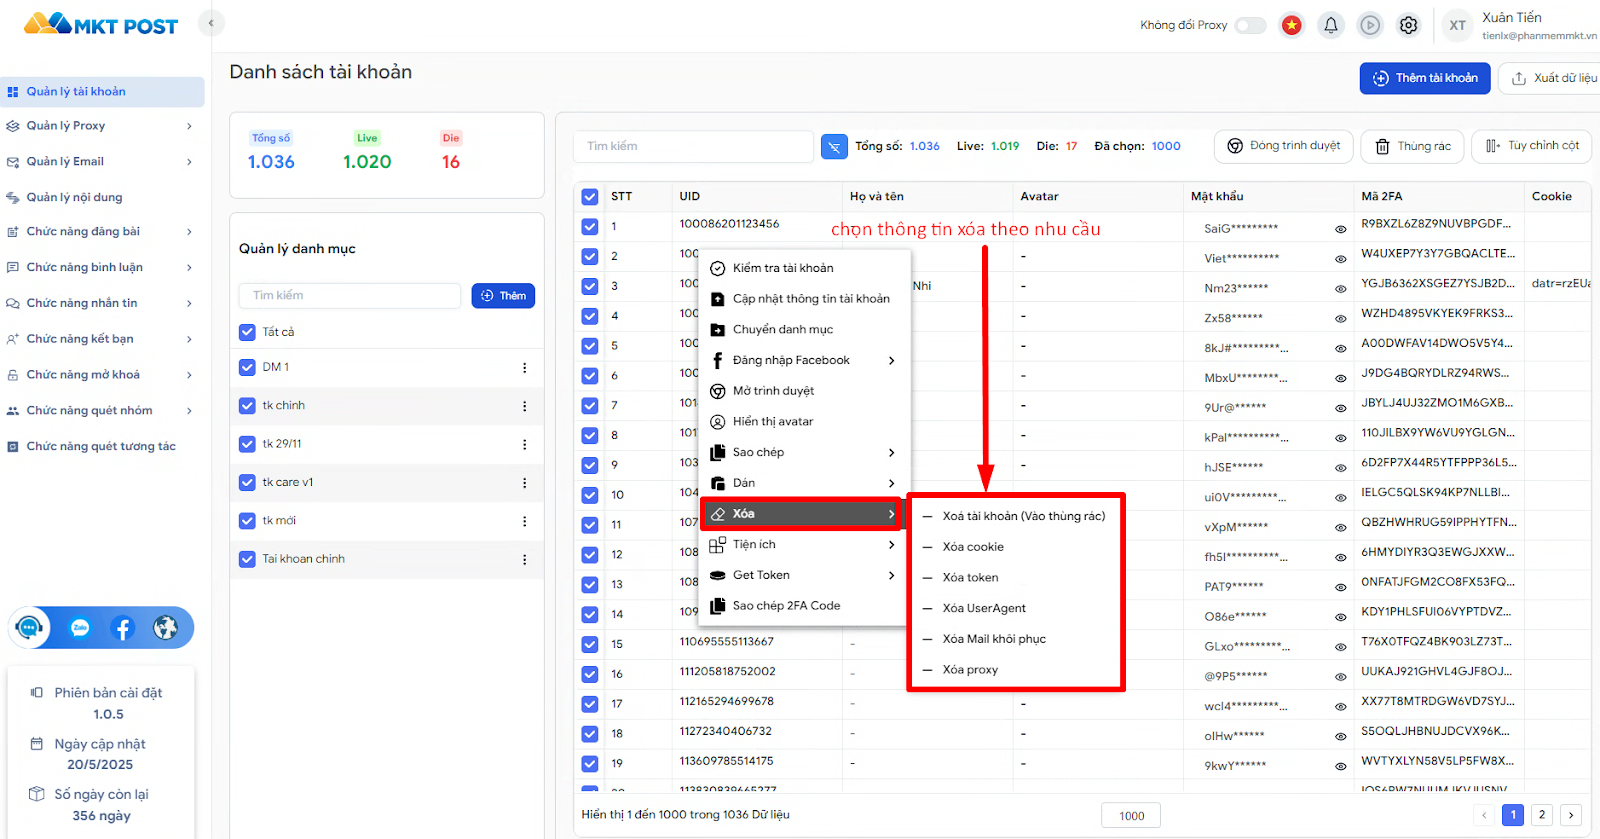The height and width of the screenshot is (839, 1600).
Task: Open the support chat icon in sidebar
Action: tap(29, 628)
